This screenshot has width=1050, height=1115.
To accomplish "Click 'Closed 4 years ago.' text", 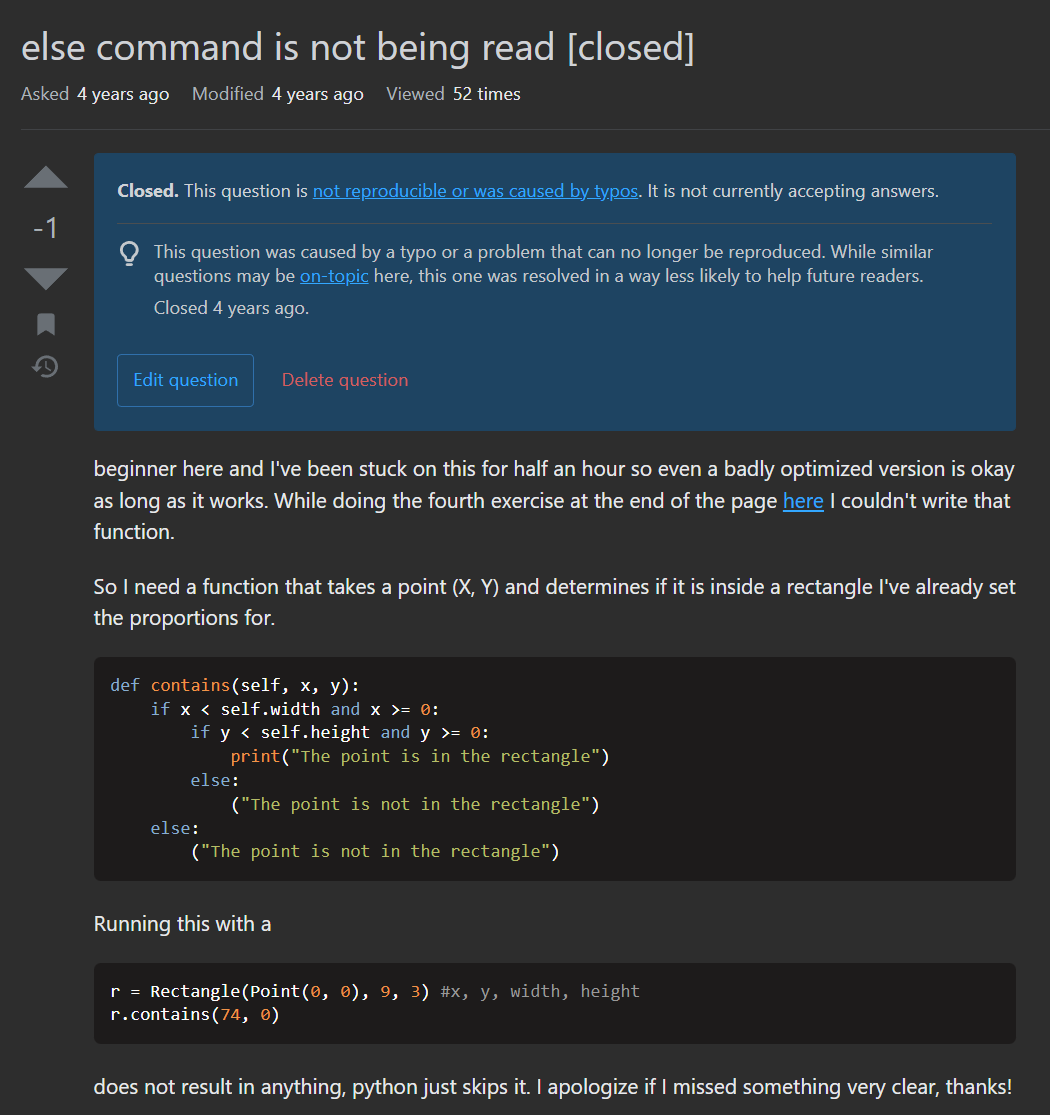I will [x=232, y=308].
